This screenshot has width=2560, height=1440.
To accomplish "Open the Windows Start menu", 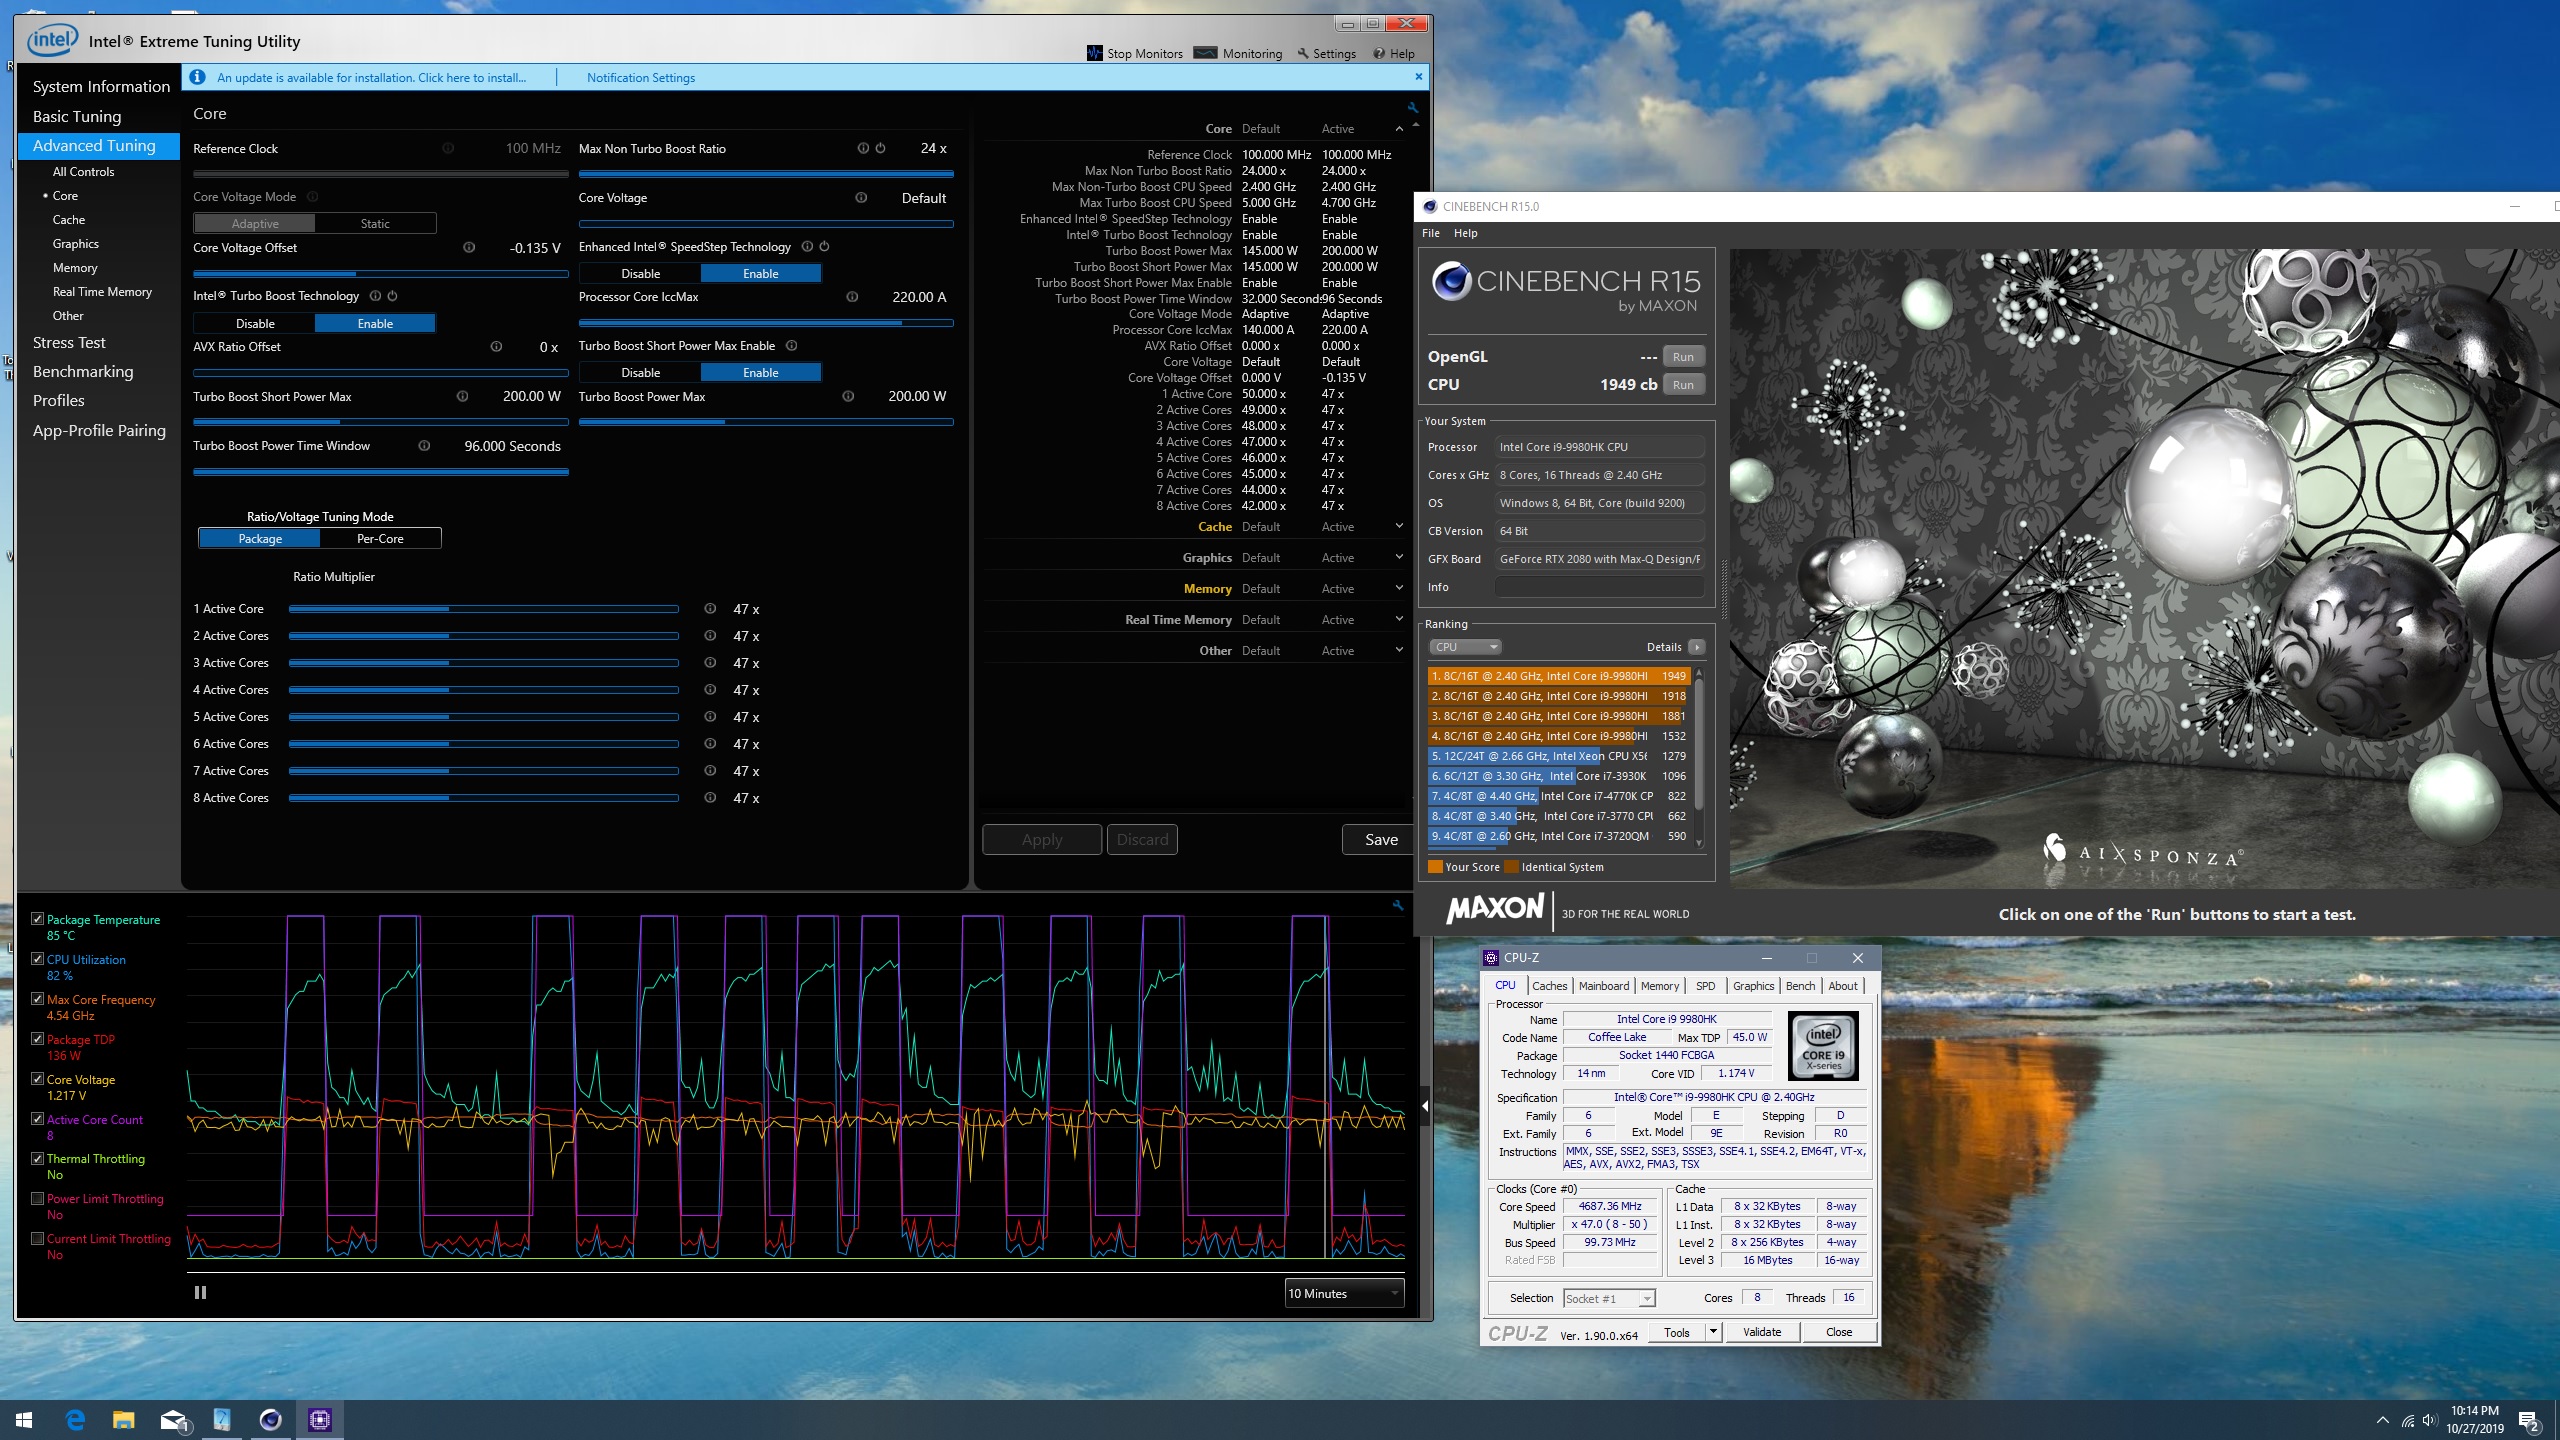I will coord(24,1419).
